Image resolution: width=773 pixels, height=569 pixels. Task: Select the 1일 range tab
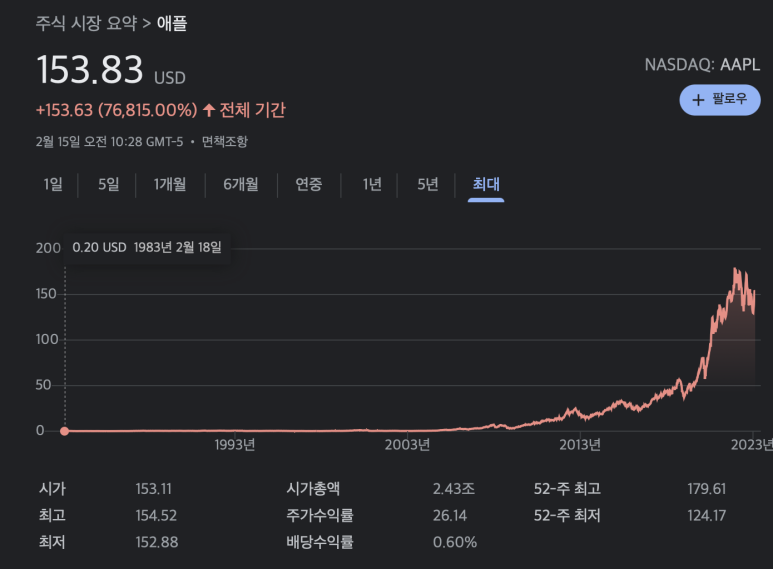(53, 184)
